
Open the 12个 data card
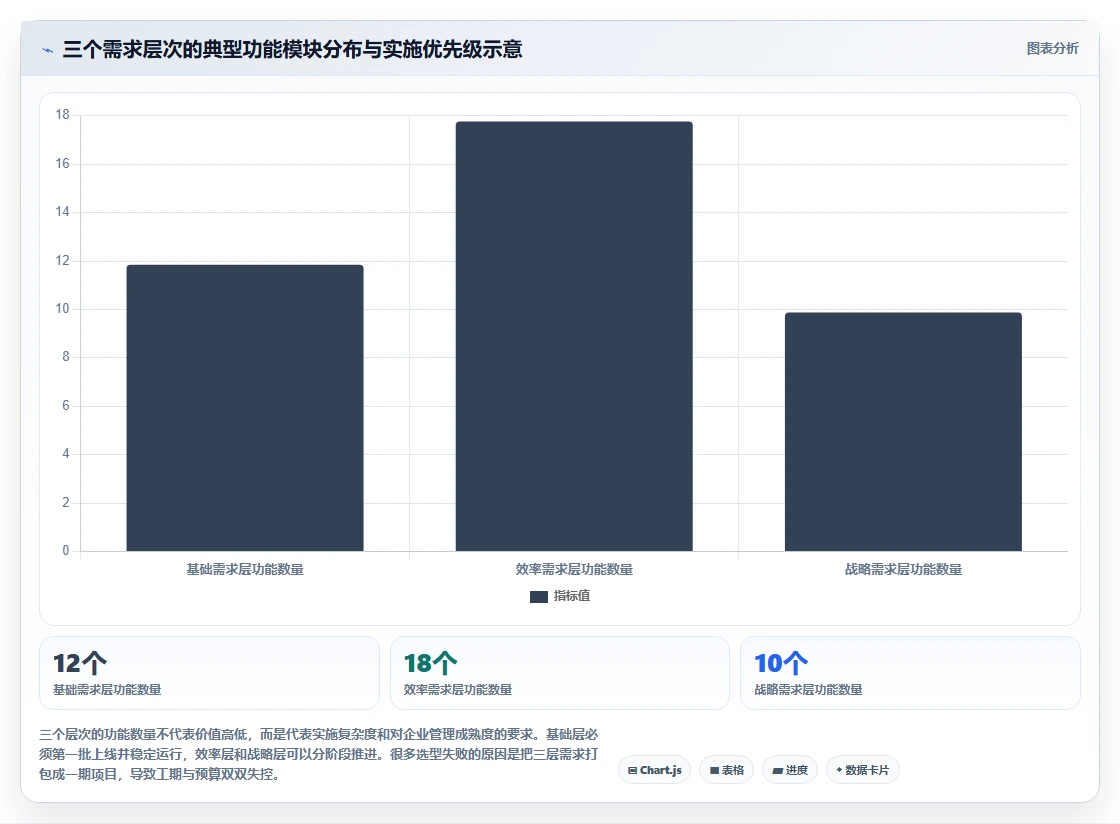click(x=209, y=673)
